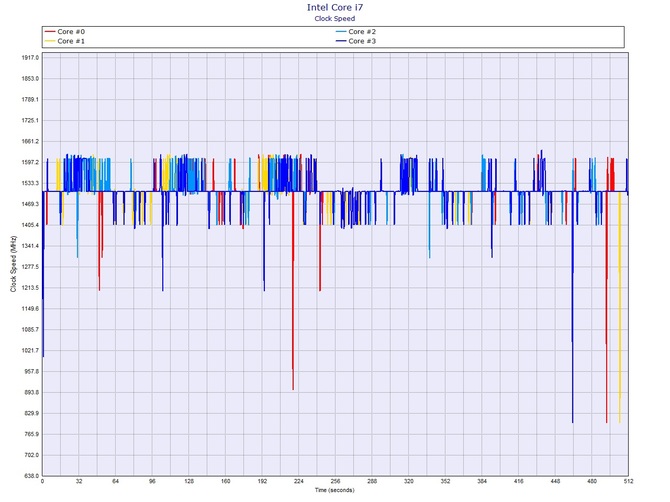Click the 0 tick on the time axis

(42, 482)
